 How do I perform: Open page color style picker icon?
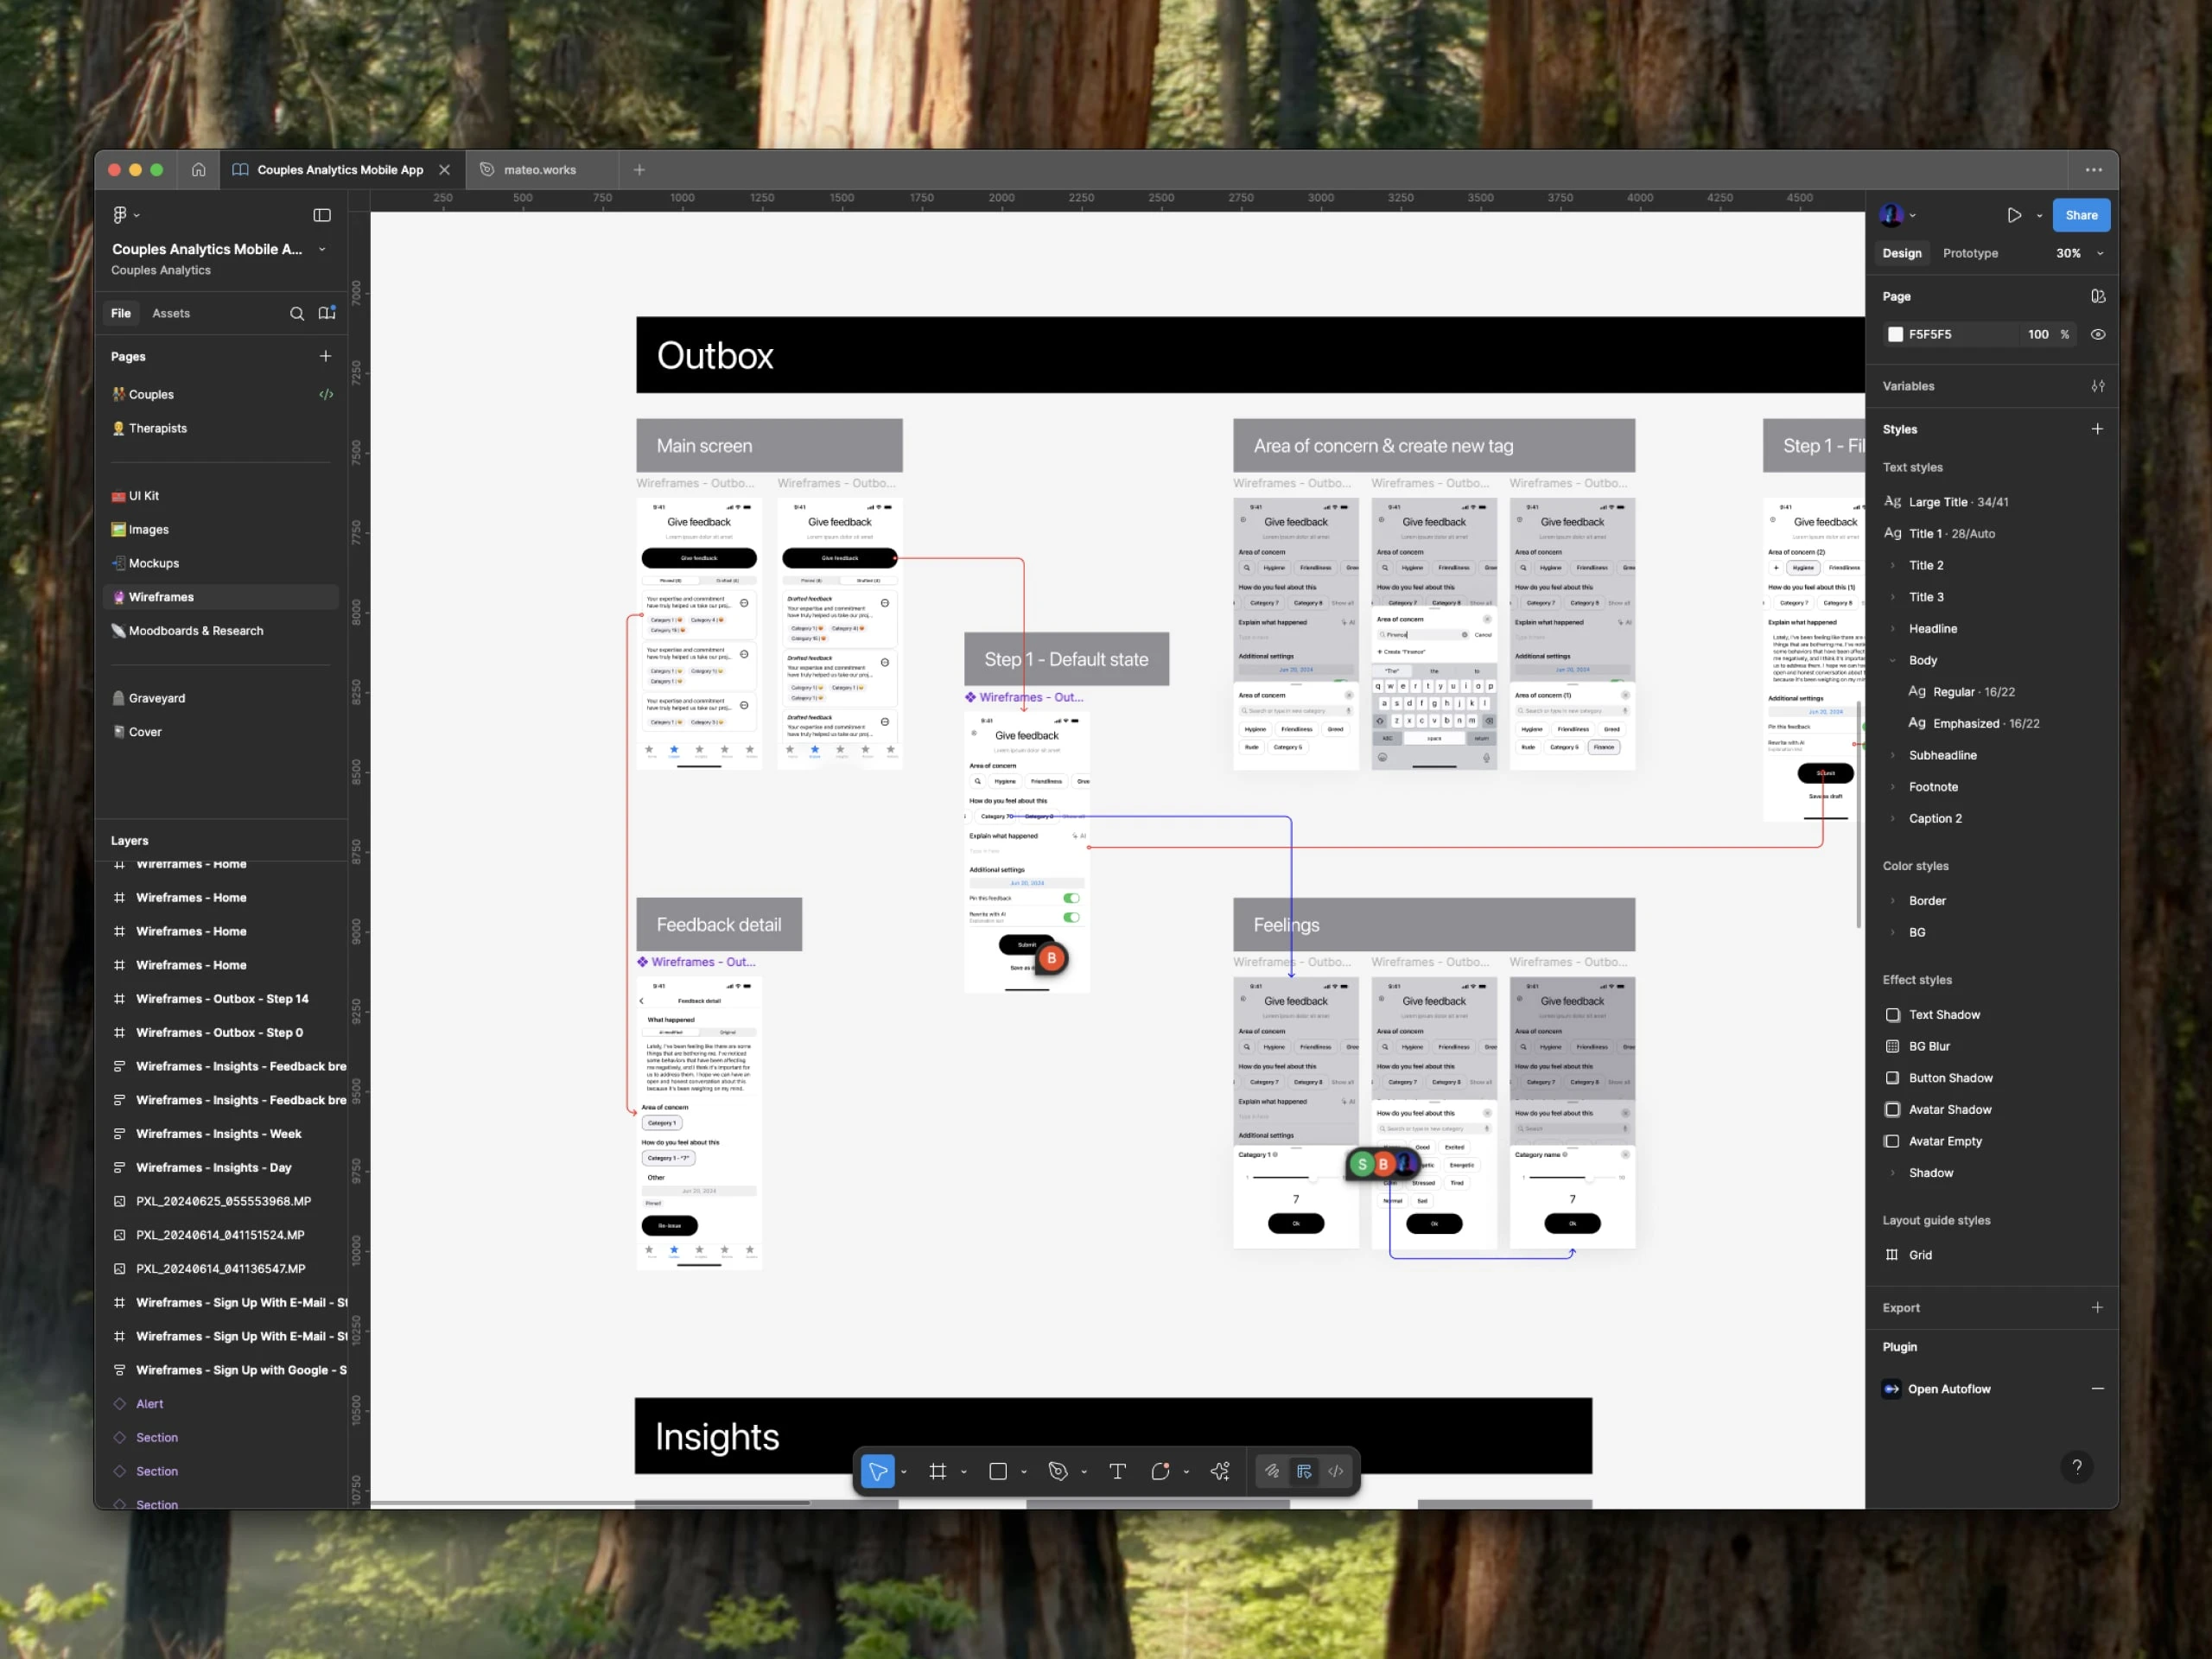(x=2097, y=296)
